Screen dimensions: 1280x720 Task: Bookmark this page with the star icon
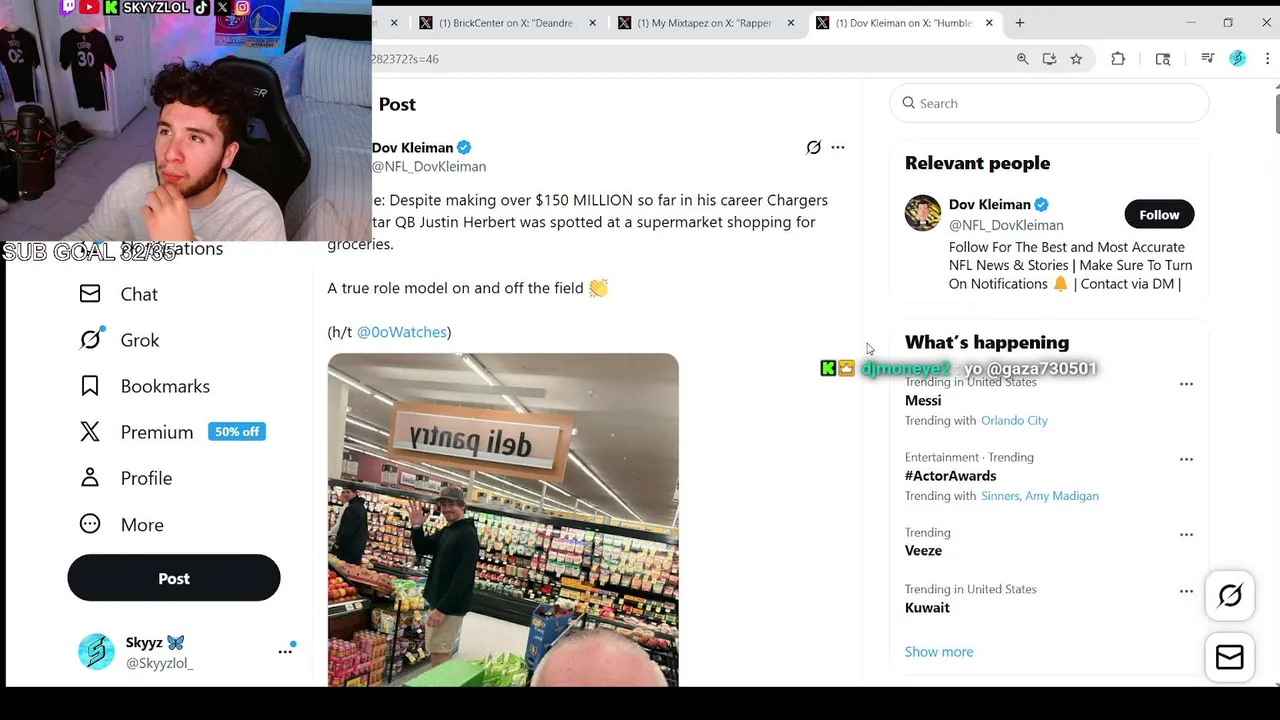[x=1076, y=59]
